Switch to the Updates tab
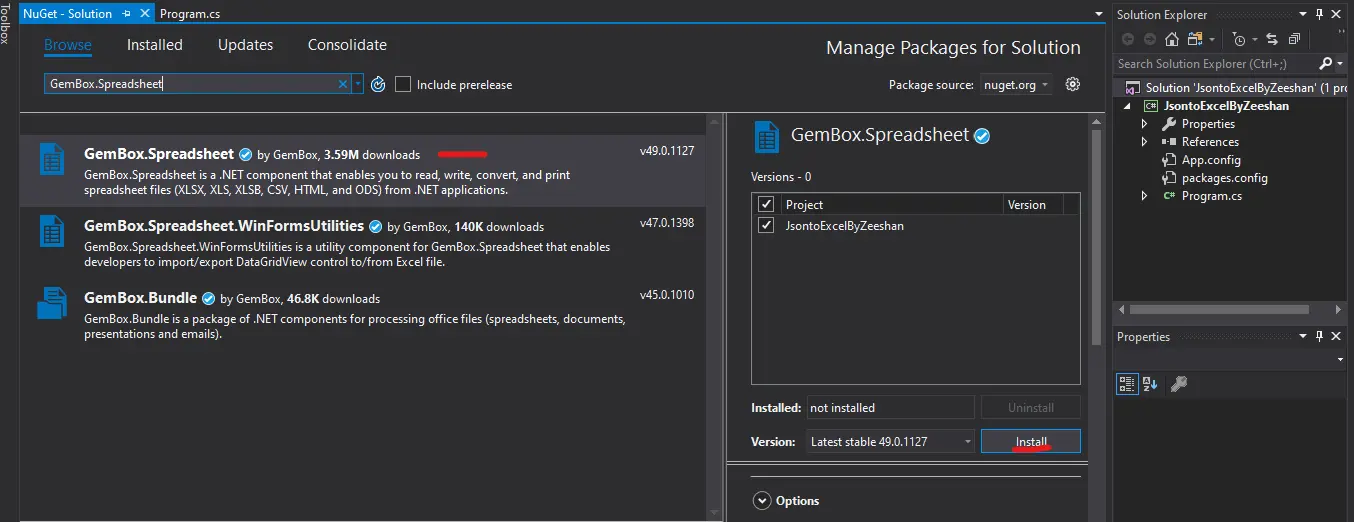This screenshot has width=1354, height=522. coord(246,45)
